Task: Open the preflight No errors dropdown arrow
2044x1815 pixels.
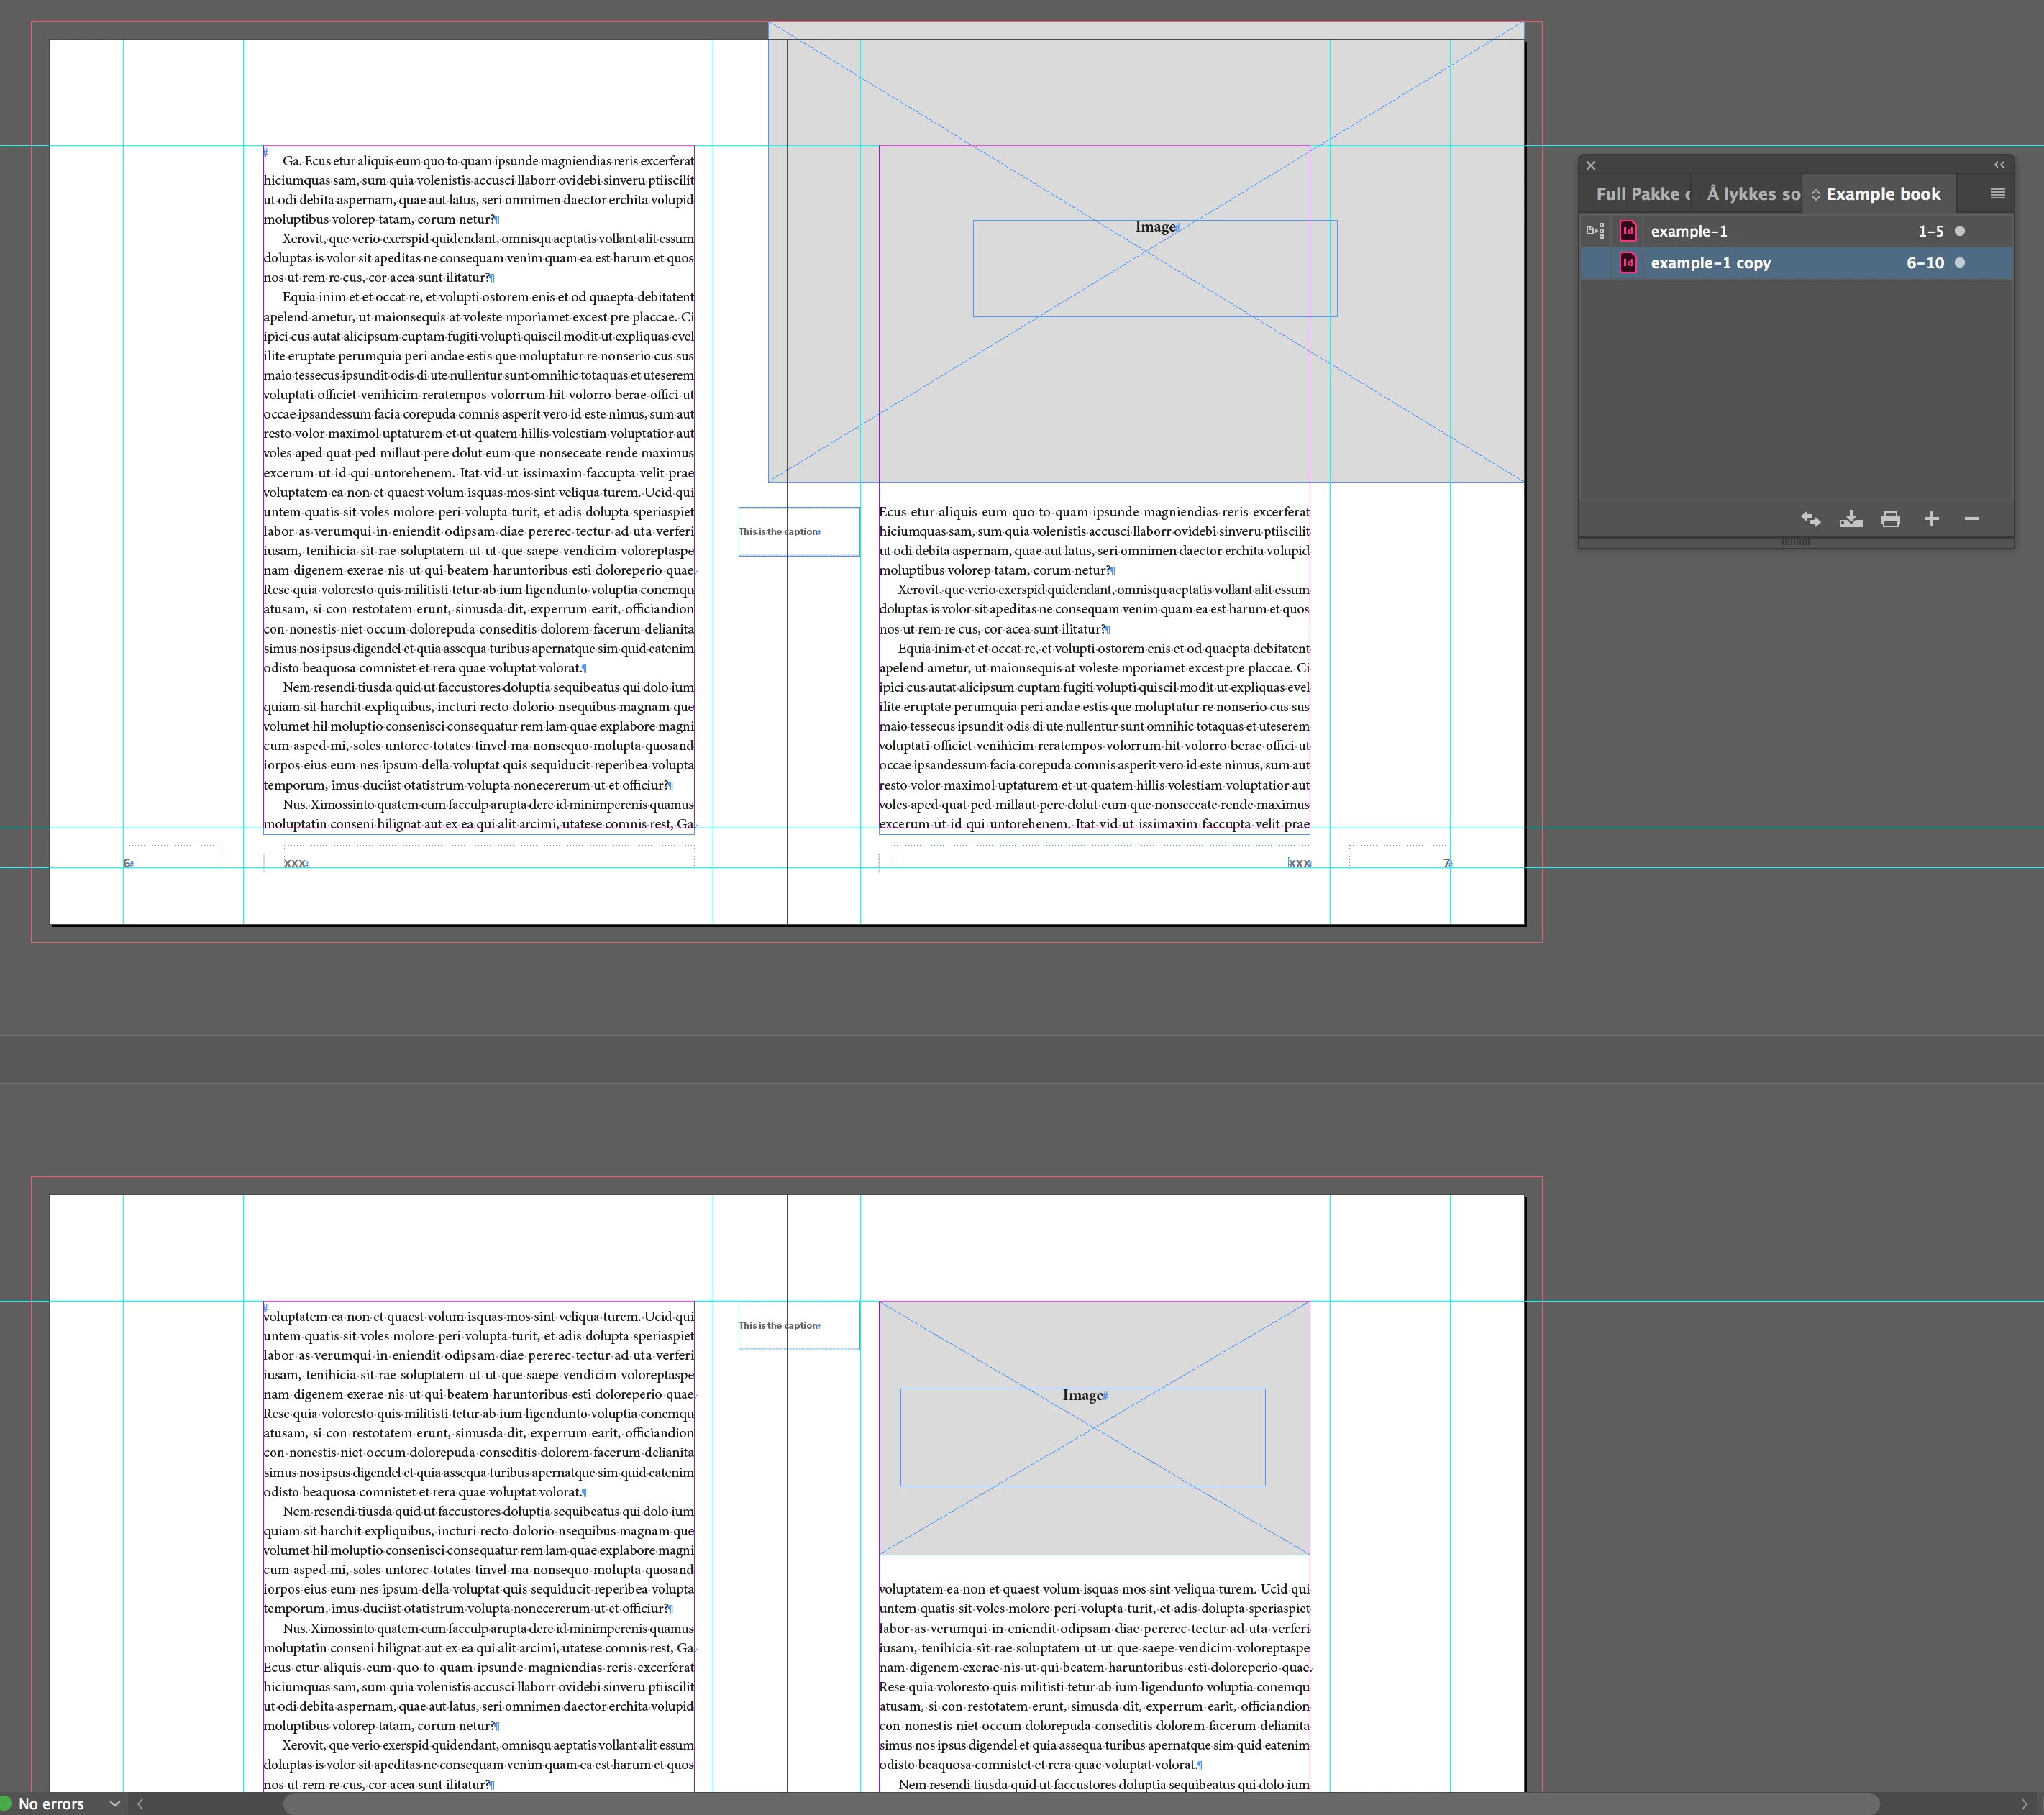Action: click(115, 1803)
